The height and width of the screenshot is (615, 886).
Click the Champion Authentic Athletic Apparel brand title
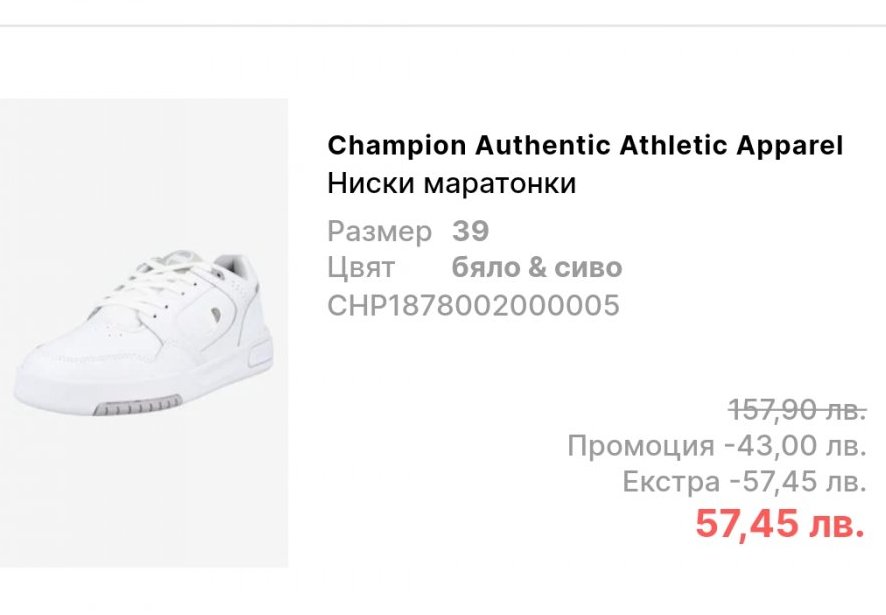pos(585,146)
